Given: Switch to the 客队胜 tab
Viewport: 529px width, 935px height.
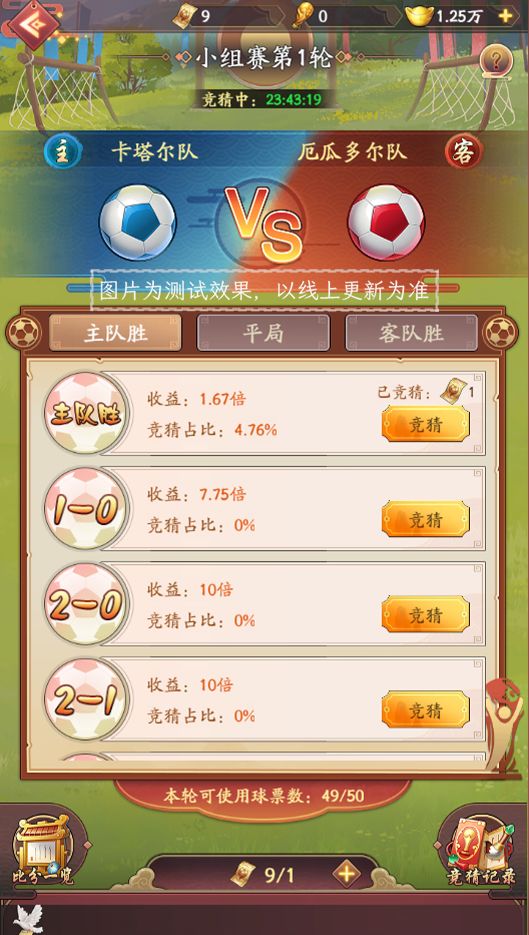Looking at the screenshot, I should (x=412, y=333).
